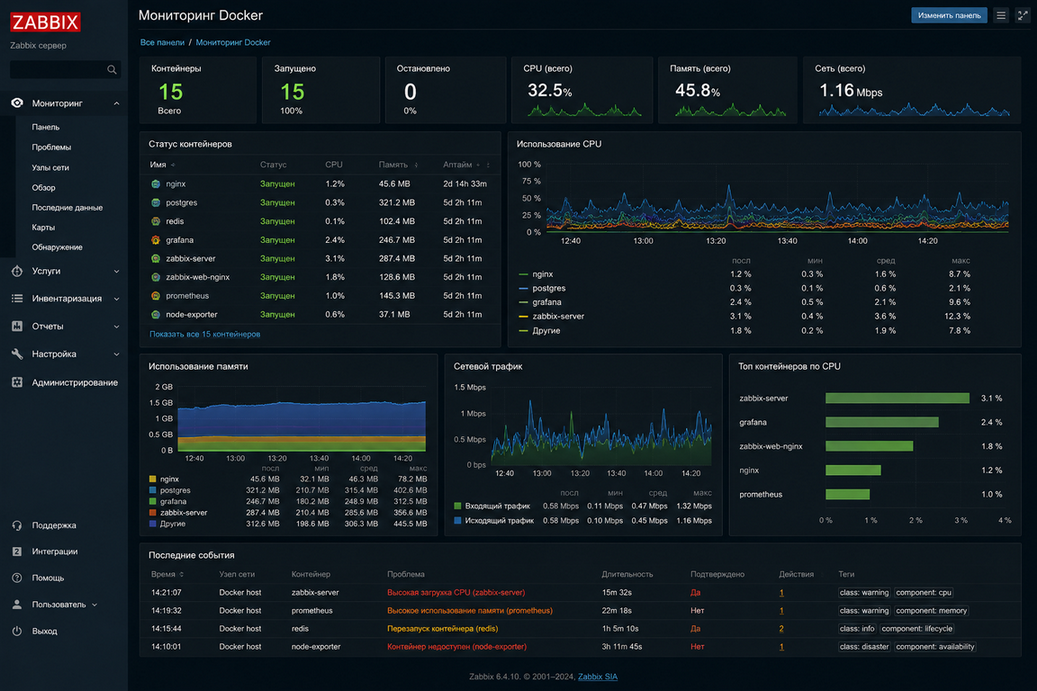This screenshot has width=1037, height=691.
Task: Open Обнаружение in the sidebar
Action: tap(57, 247)
